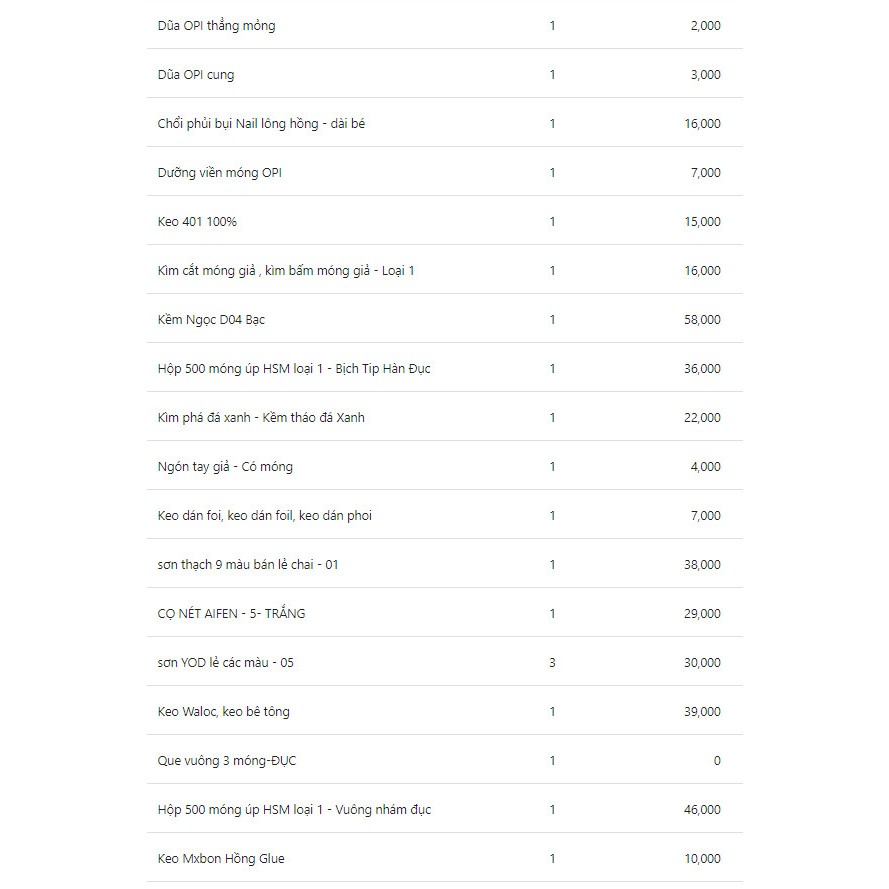Click the 58,000 price value
Viewport: 889px width, 889px height.
[702, 320]
